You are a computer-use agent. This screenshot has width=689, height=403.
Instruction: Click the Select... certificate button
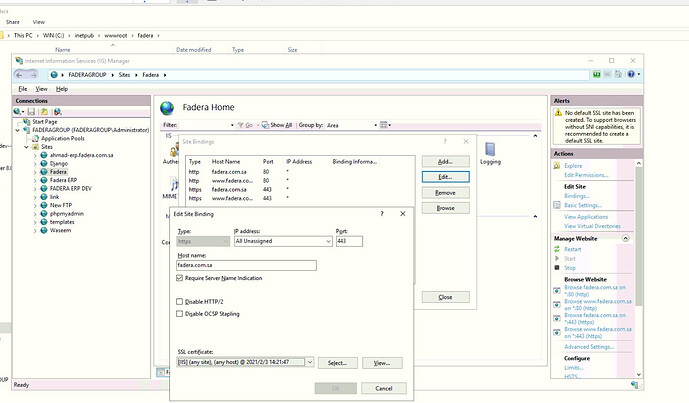click(337, 363)
